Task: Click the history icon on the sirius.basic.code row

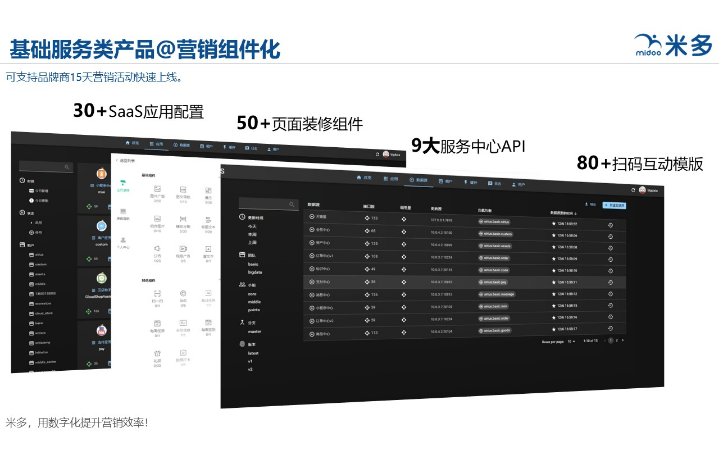Action: click(x=611, y=271)
